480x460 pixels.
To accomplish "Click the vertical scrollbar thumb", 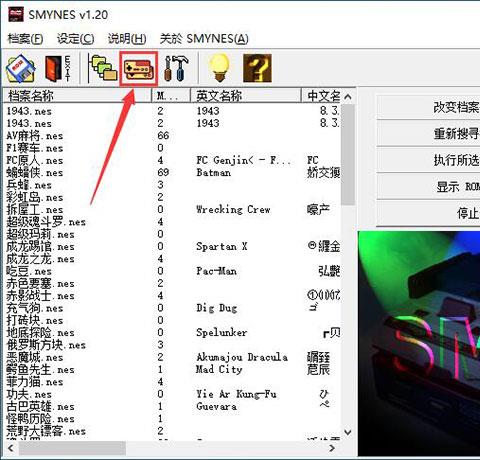I will click(348, 154).
